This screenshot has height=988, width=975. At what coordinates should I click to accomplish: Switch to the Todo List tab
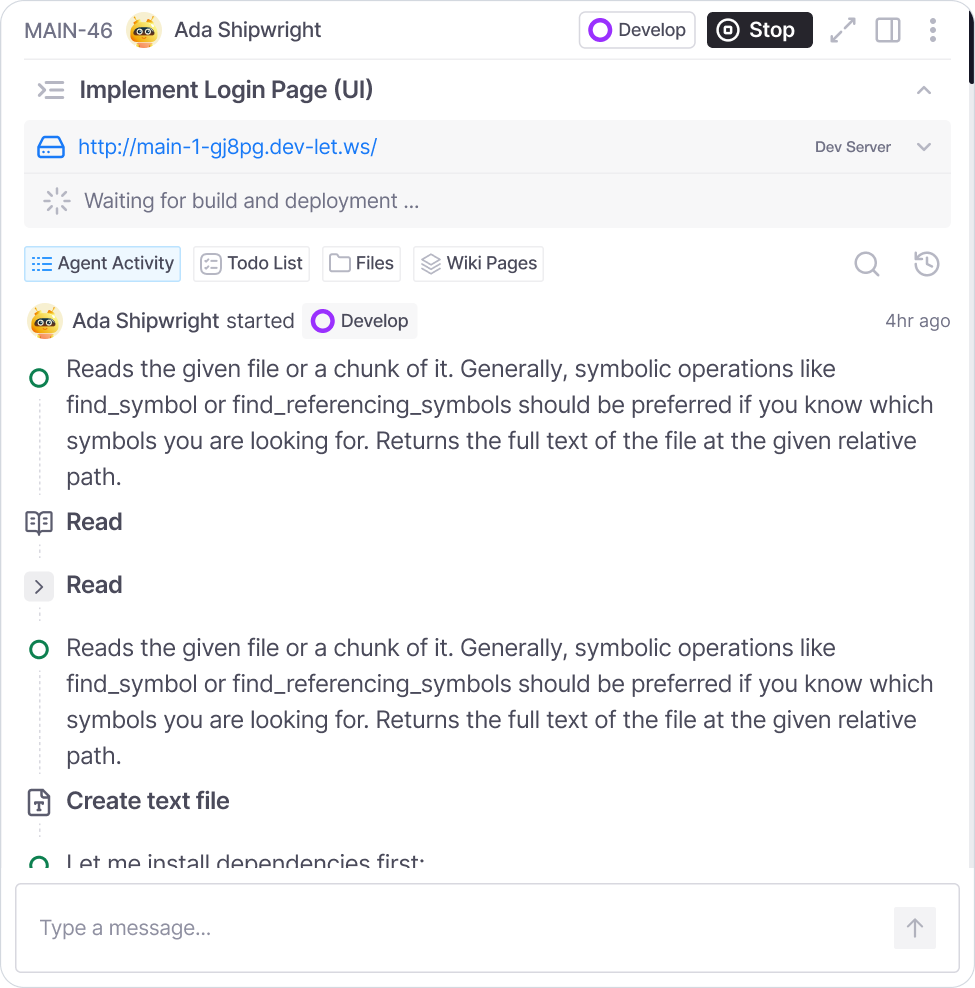point(252,264)
